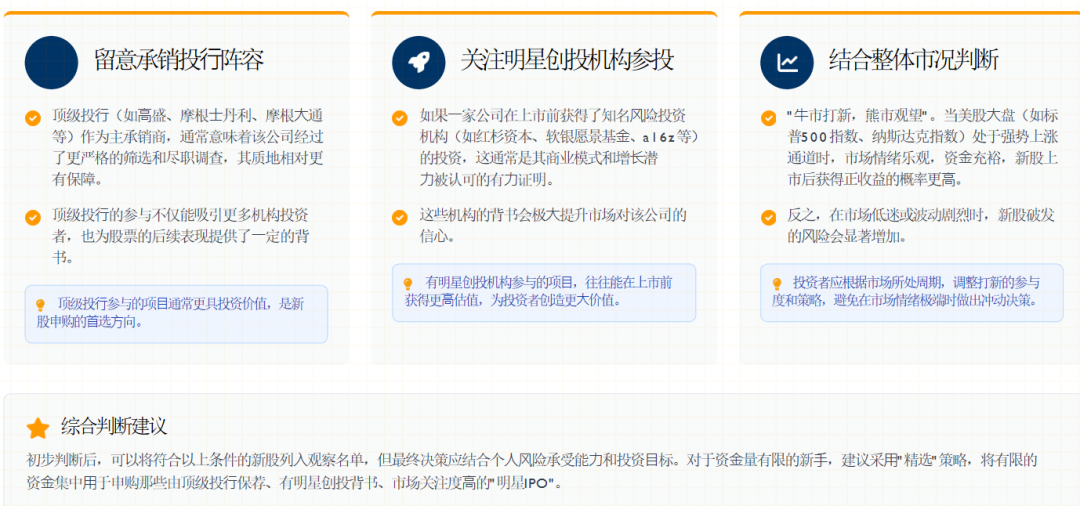Click the lightbulb icon before 有明星创投机构参与的项目
1080x506 pixels.
pyautogui.click(x=408, y=283)
